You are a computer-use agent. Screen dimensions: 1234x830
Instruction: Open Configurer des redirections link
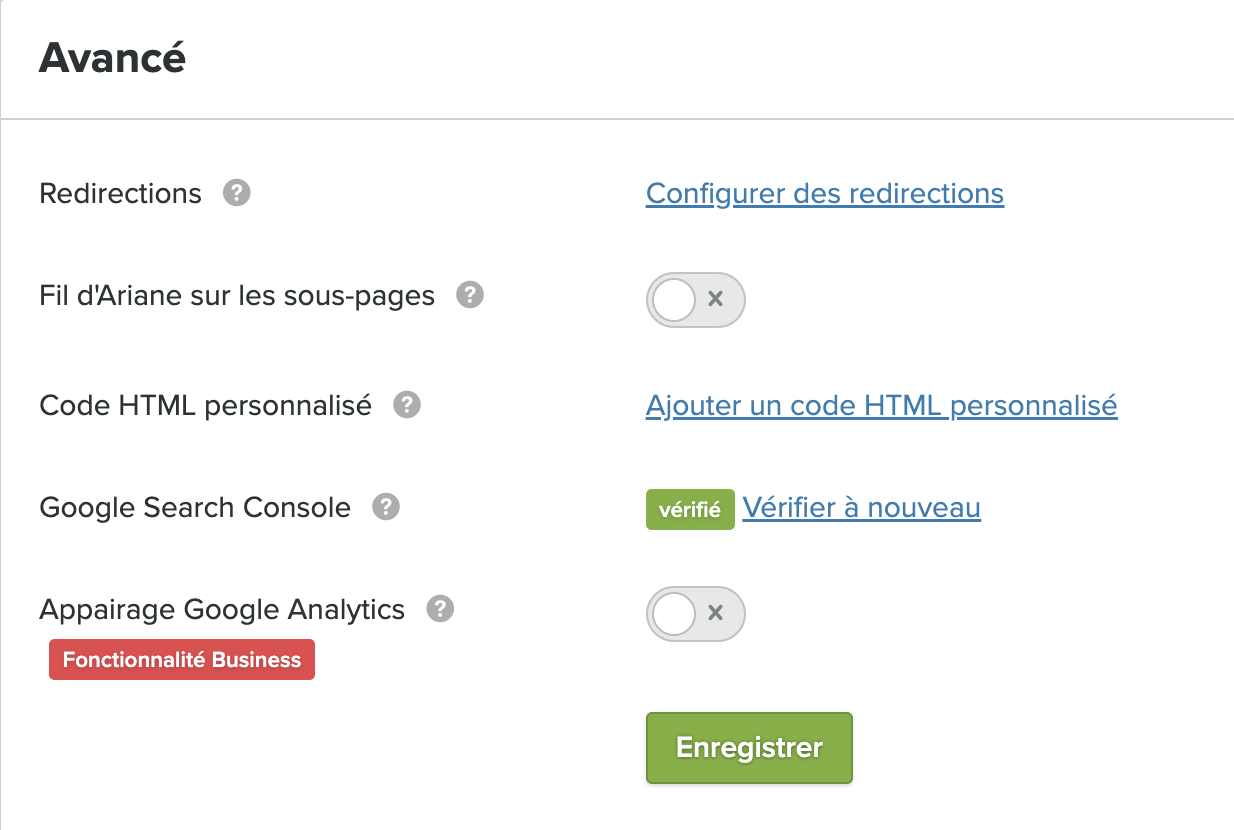pyautogui.click(x=825, y=193)
